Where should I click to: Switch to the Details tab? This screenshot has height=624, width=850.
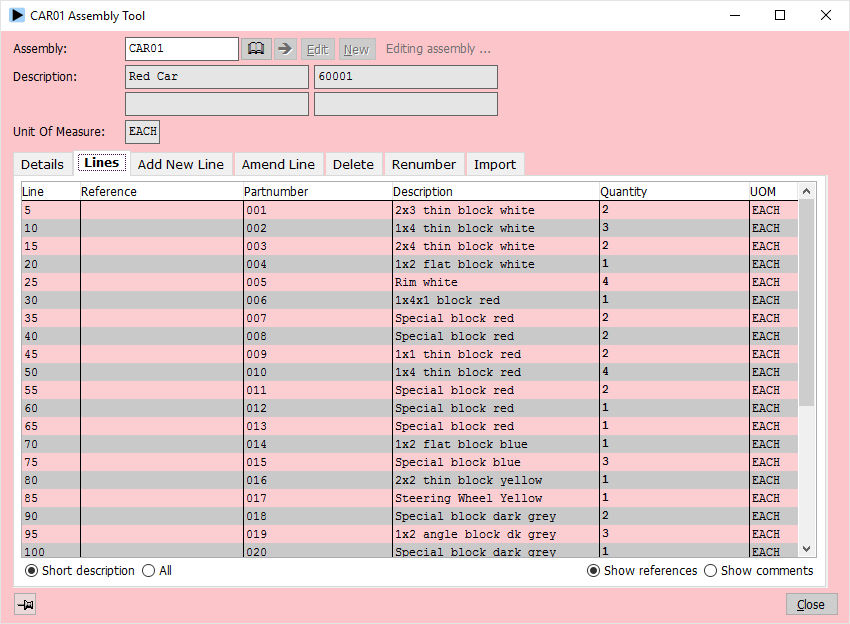click(x=42, y=164)
